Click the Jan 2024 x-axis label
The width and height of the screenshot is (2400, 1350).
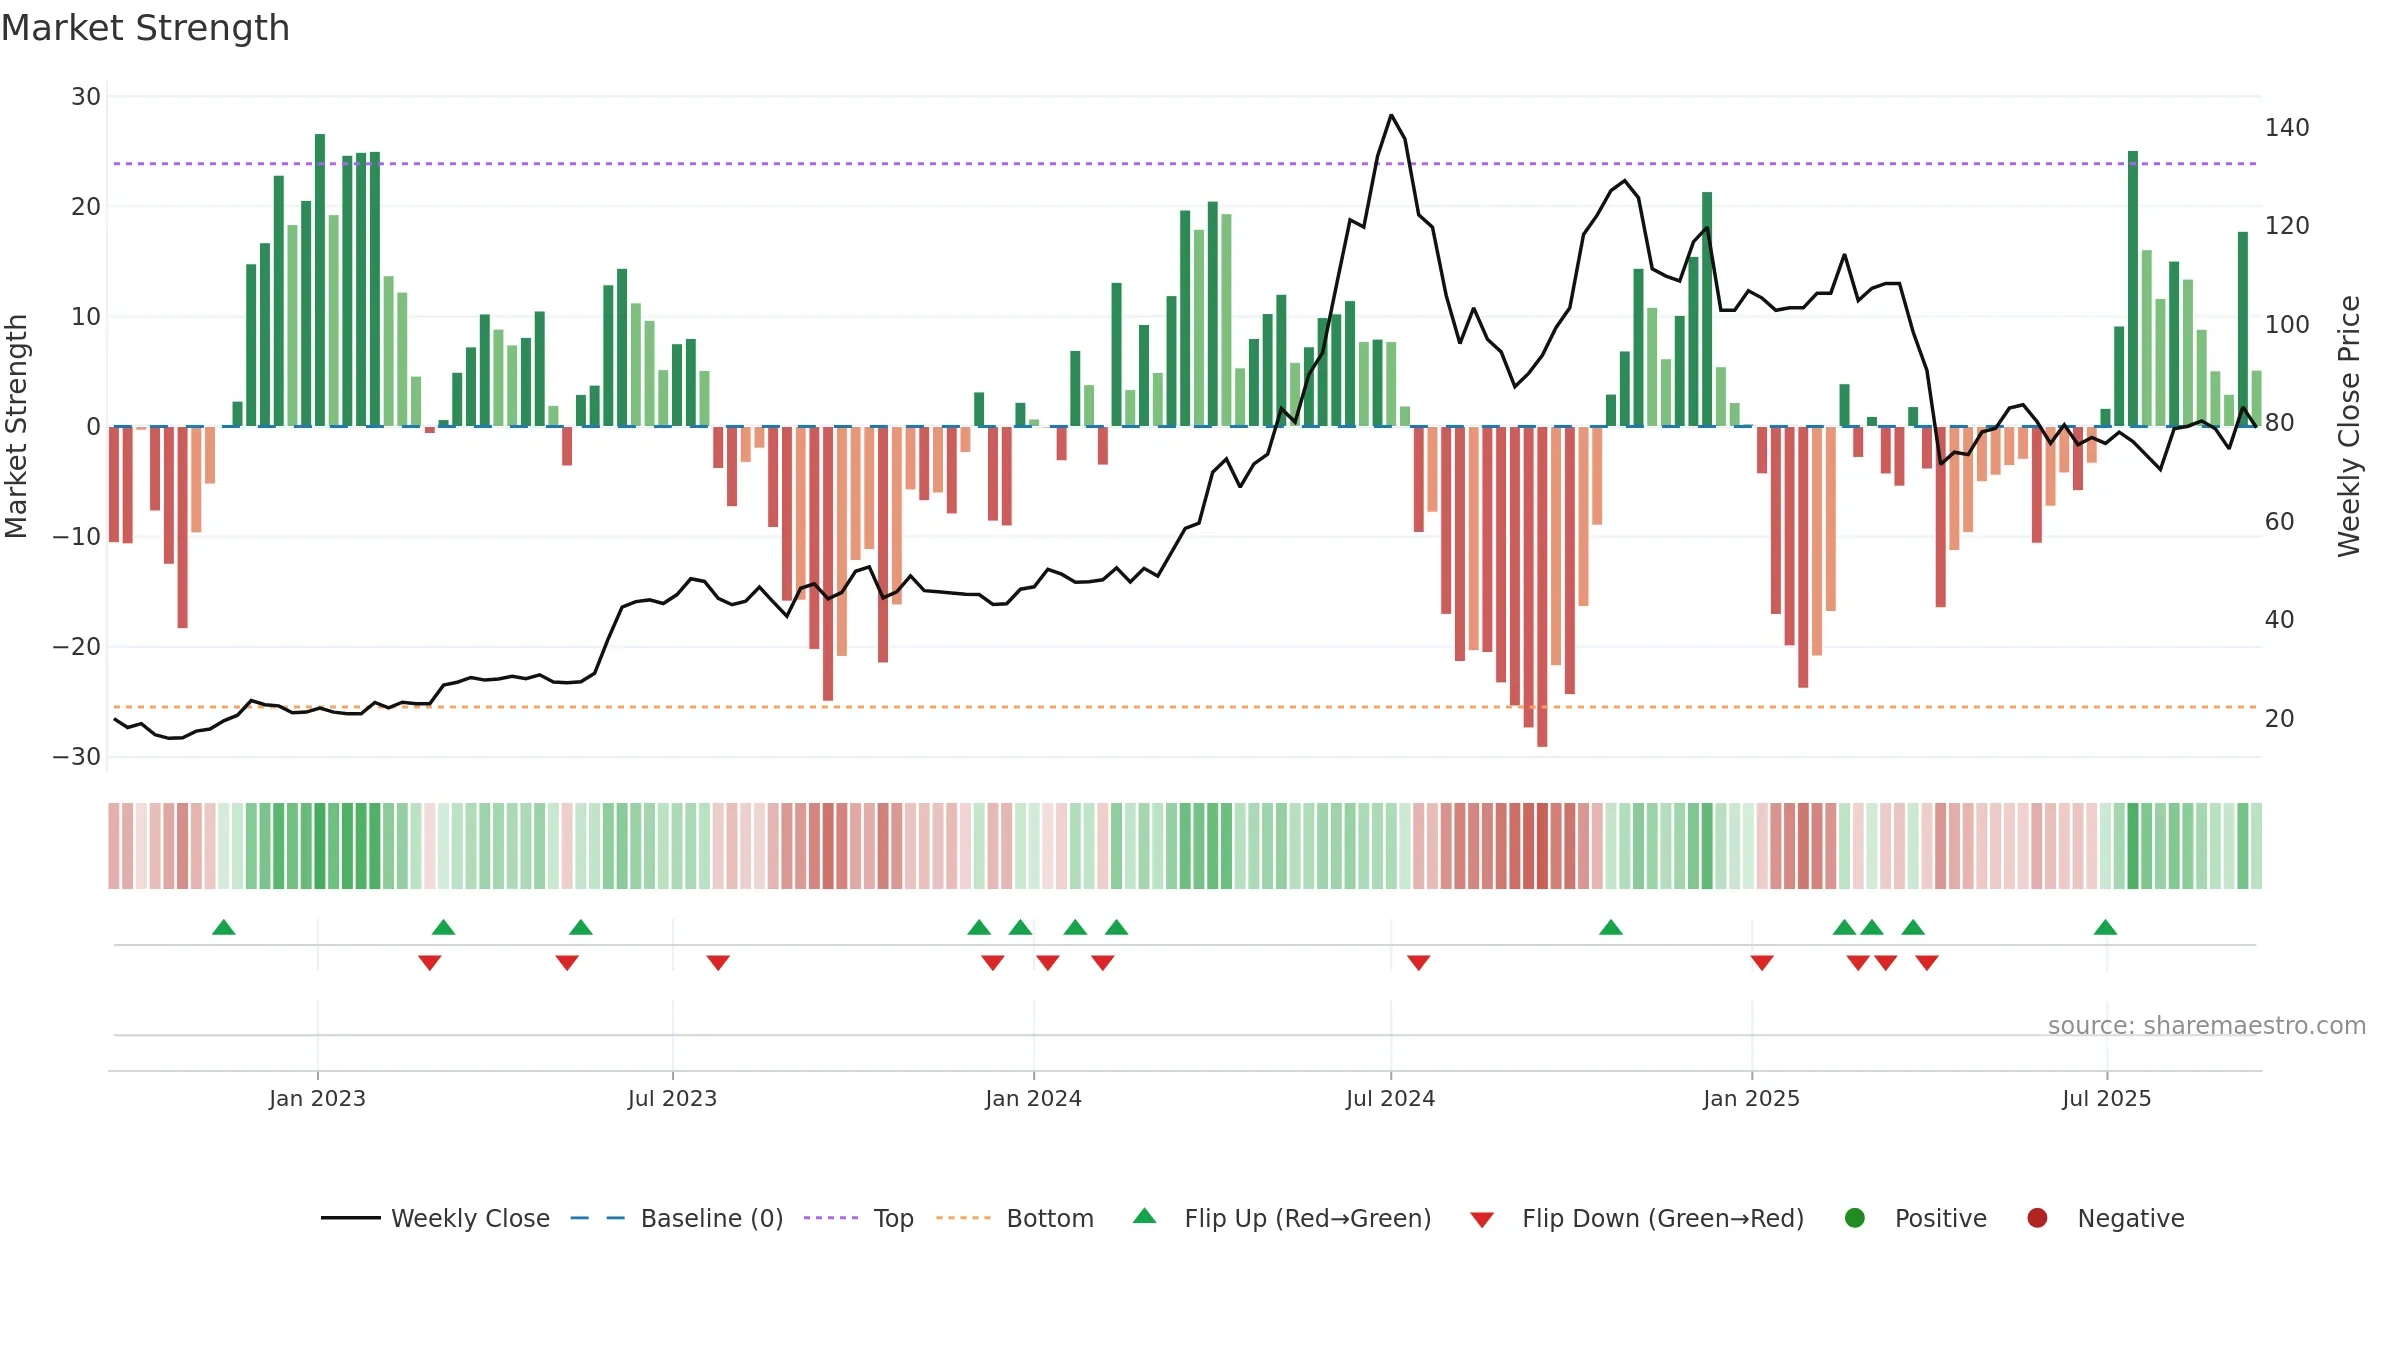1033,1098
